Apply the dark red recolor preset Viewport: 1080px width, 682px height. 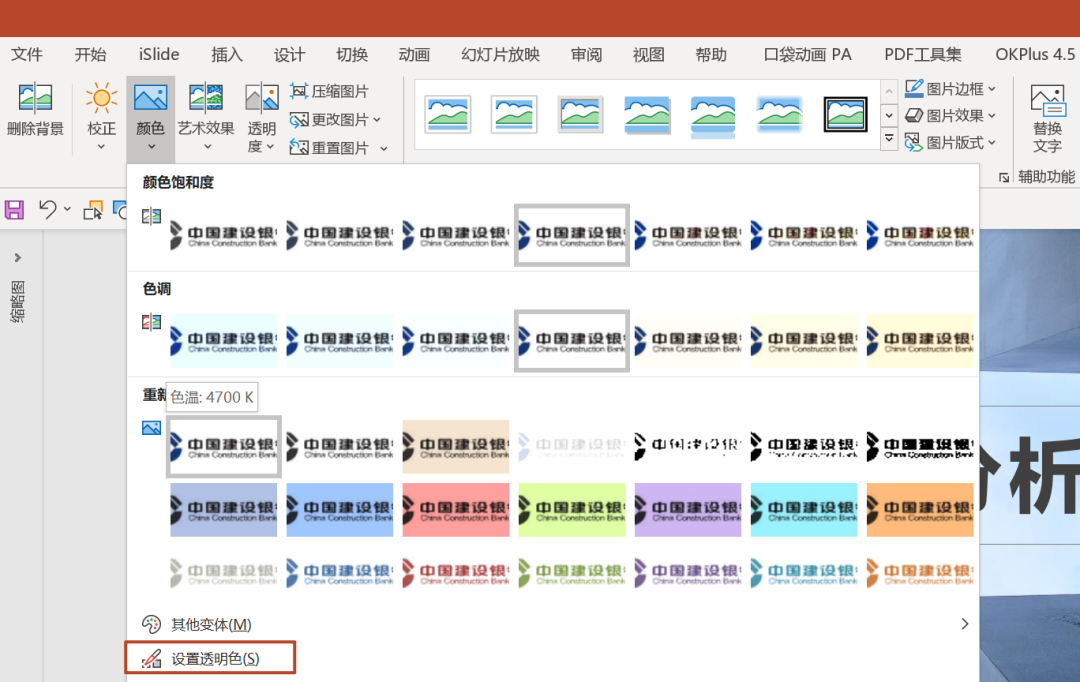456,510
